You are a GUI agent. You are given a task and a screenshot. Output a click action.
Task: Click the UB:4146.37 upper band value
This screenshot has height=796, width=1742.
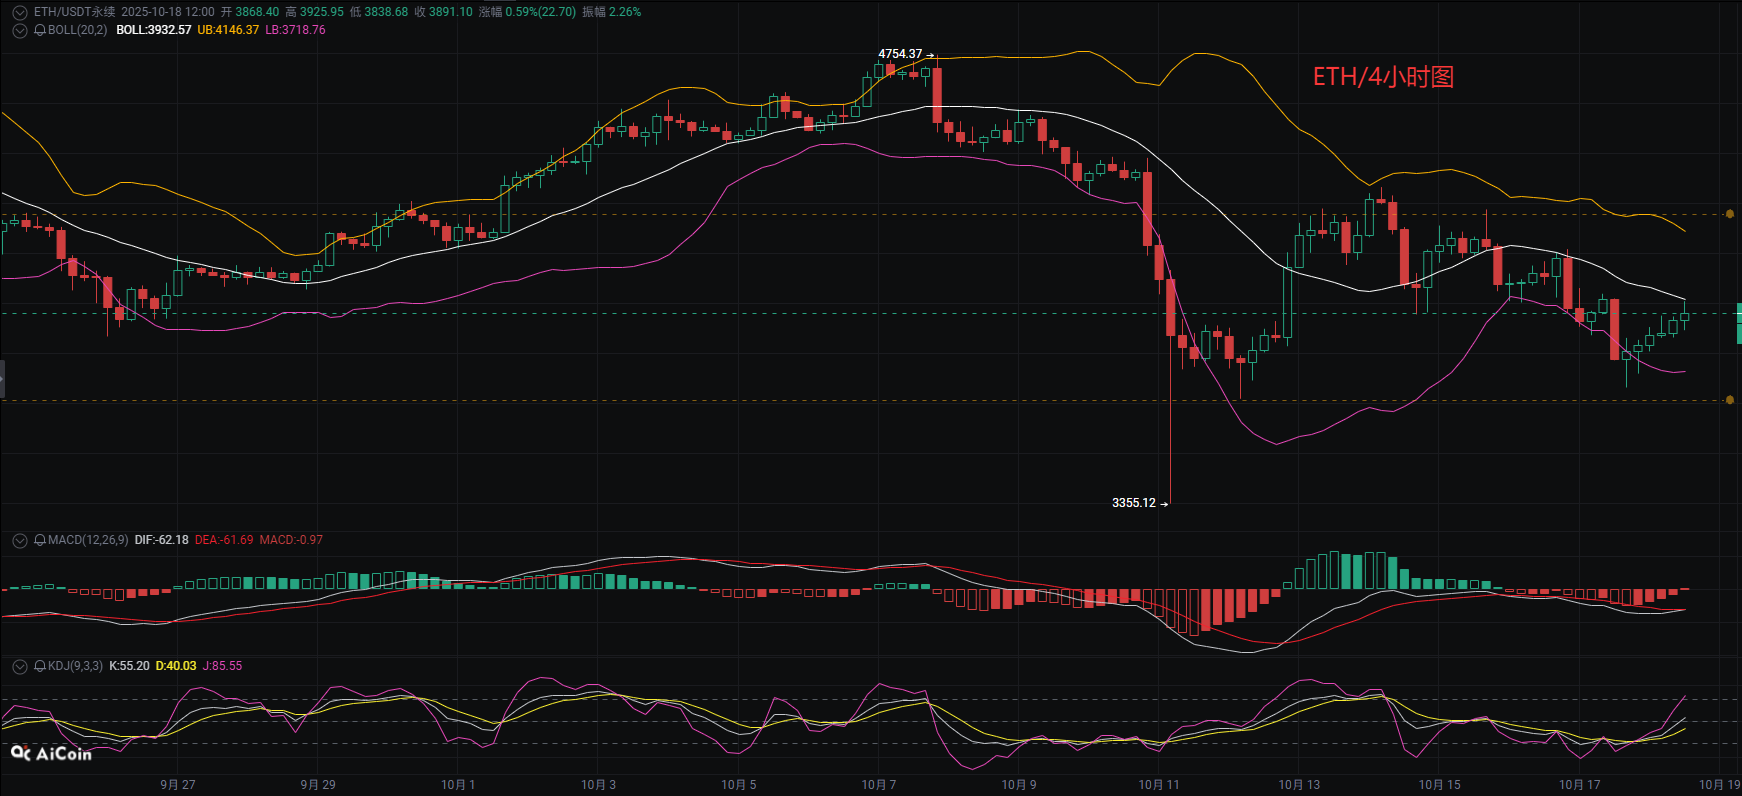[x=228, y=30]
